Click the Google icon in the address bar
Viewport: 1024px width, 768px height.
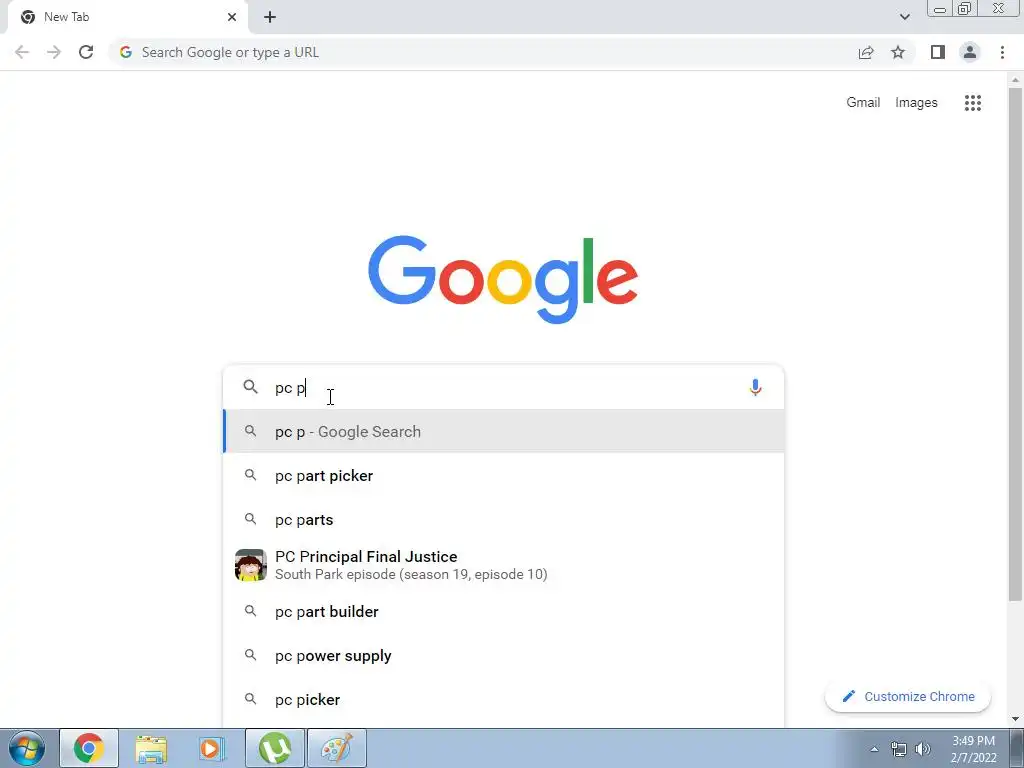[x=126, y=52]
